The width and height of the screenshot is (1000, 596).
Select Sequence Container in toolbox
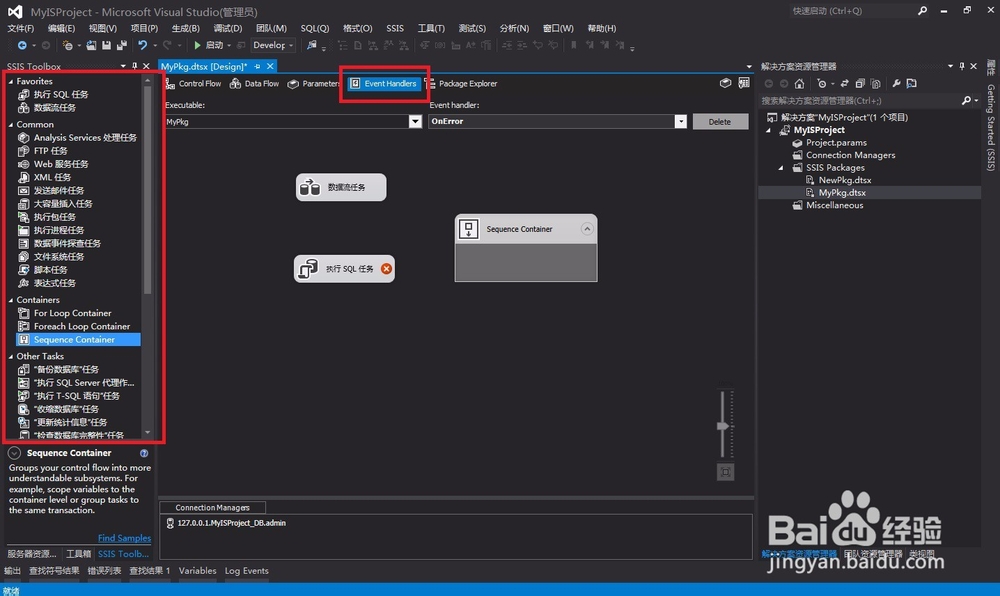[78, 340]
